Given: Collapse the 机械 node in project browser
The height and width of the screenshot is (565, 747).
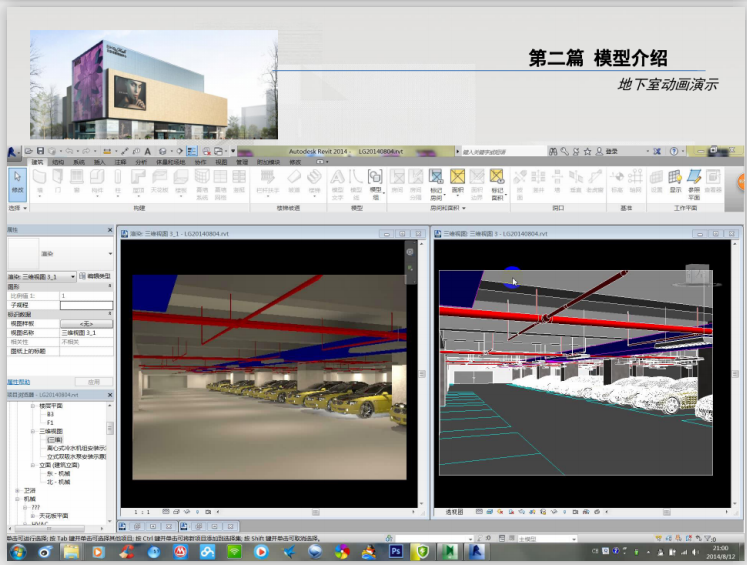Looking at the screenshot, I should [x=17, y=499].
